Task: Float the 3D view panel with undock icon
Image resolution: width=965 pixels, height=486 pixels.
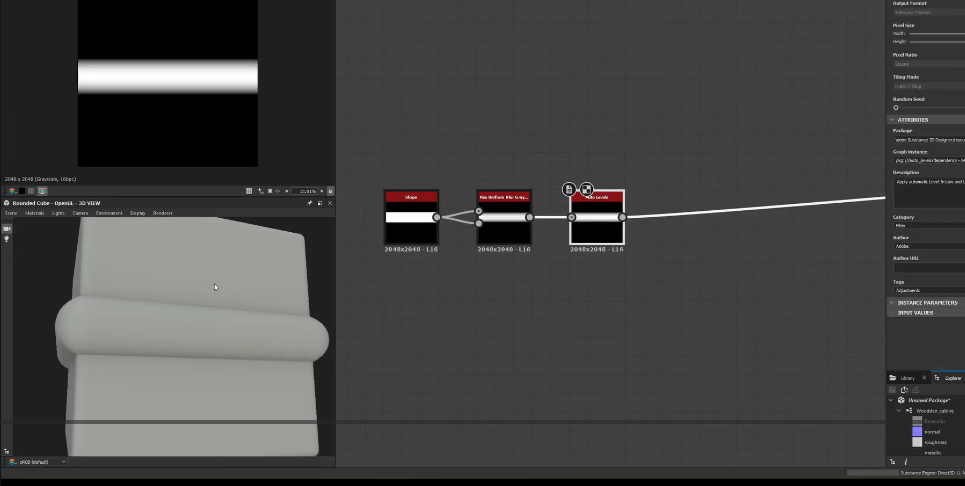Action: click(x=320, y=203)
